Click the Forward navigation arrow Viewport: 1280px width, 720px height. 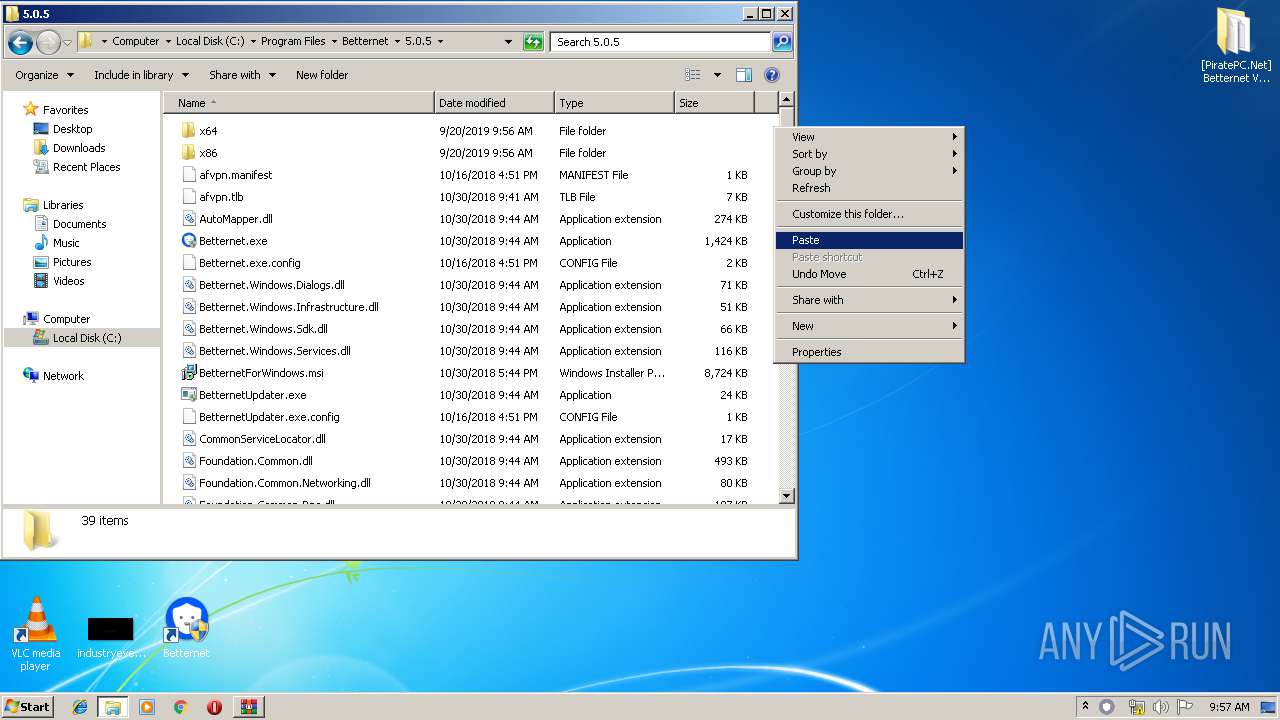[48, 42]
